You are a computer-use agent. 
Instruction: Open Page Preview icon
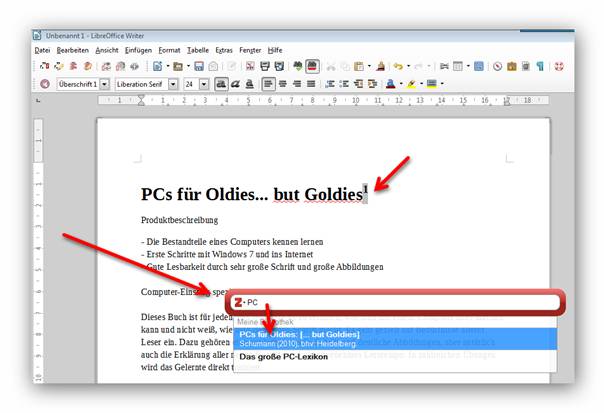pos(279,66)
